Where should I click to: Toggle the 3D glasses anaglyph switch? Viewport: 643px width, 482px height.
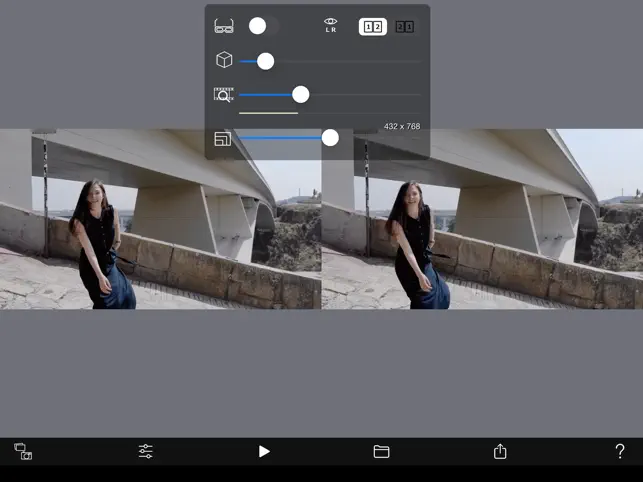[264, 26]
